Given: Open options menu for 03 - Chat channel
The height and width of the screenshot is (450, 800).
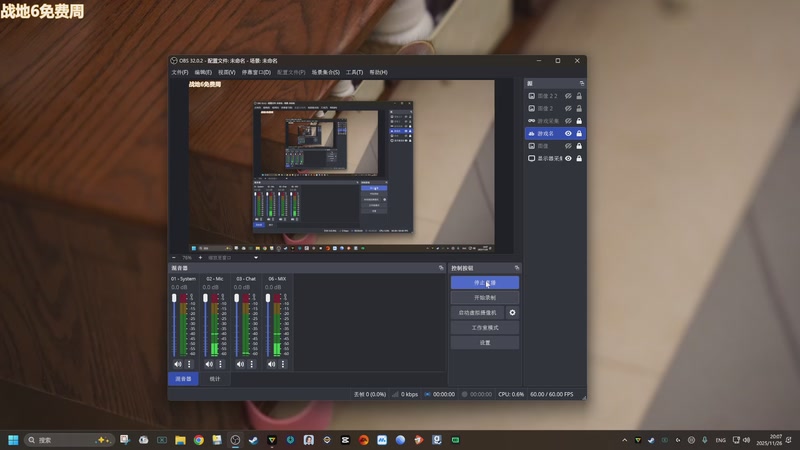Looking at the screenshot, I should click(251, 364).
